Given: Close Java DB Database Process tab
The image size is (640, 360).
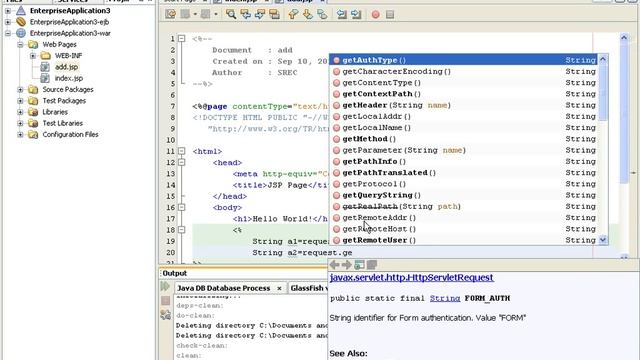Looking at the screenshot, I should pos(279,288).
